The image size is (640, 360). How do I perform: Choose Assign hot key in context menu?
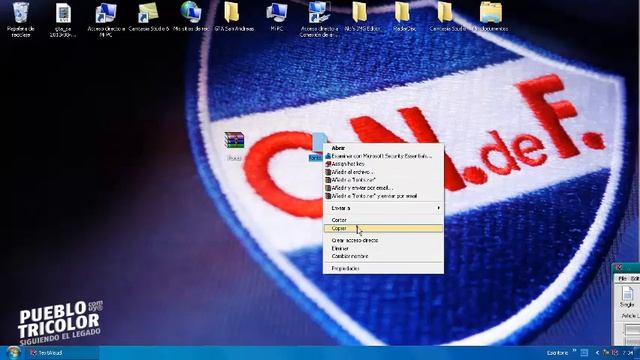coord(383,164)
